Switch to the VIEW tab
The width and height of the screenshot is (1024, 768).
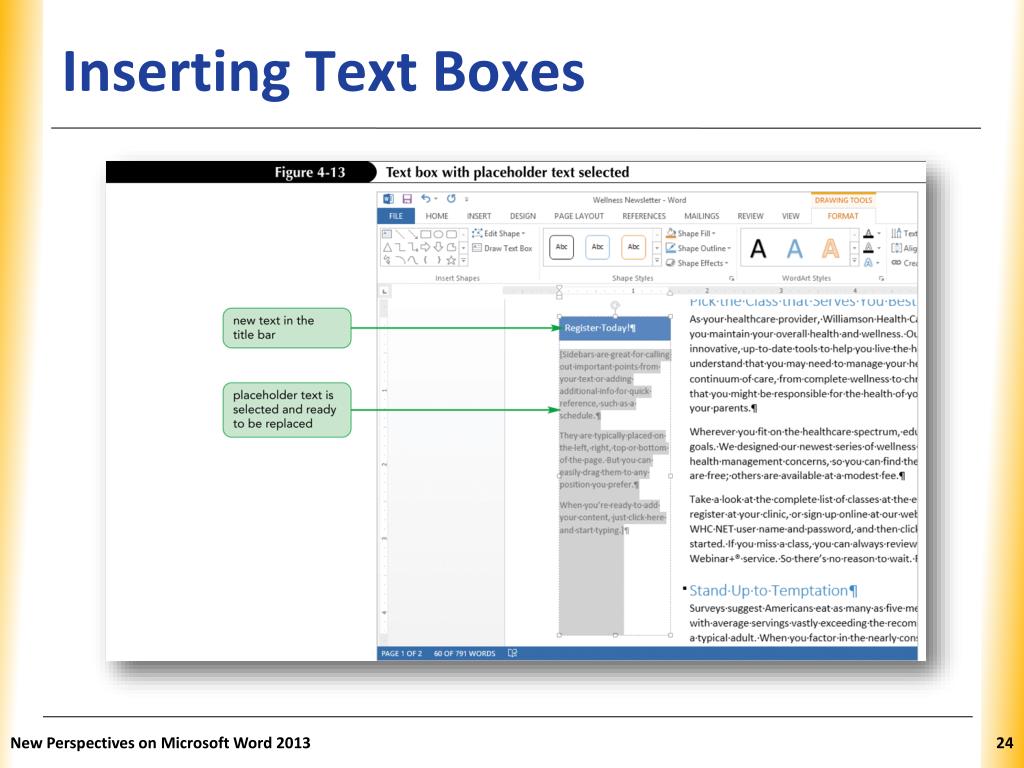[x=790, y=216]
